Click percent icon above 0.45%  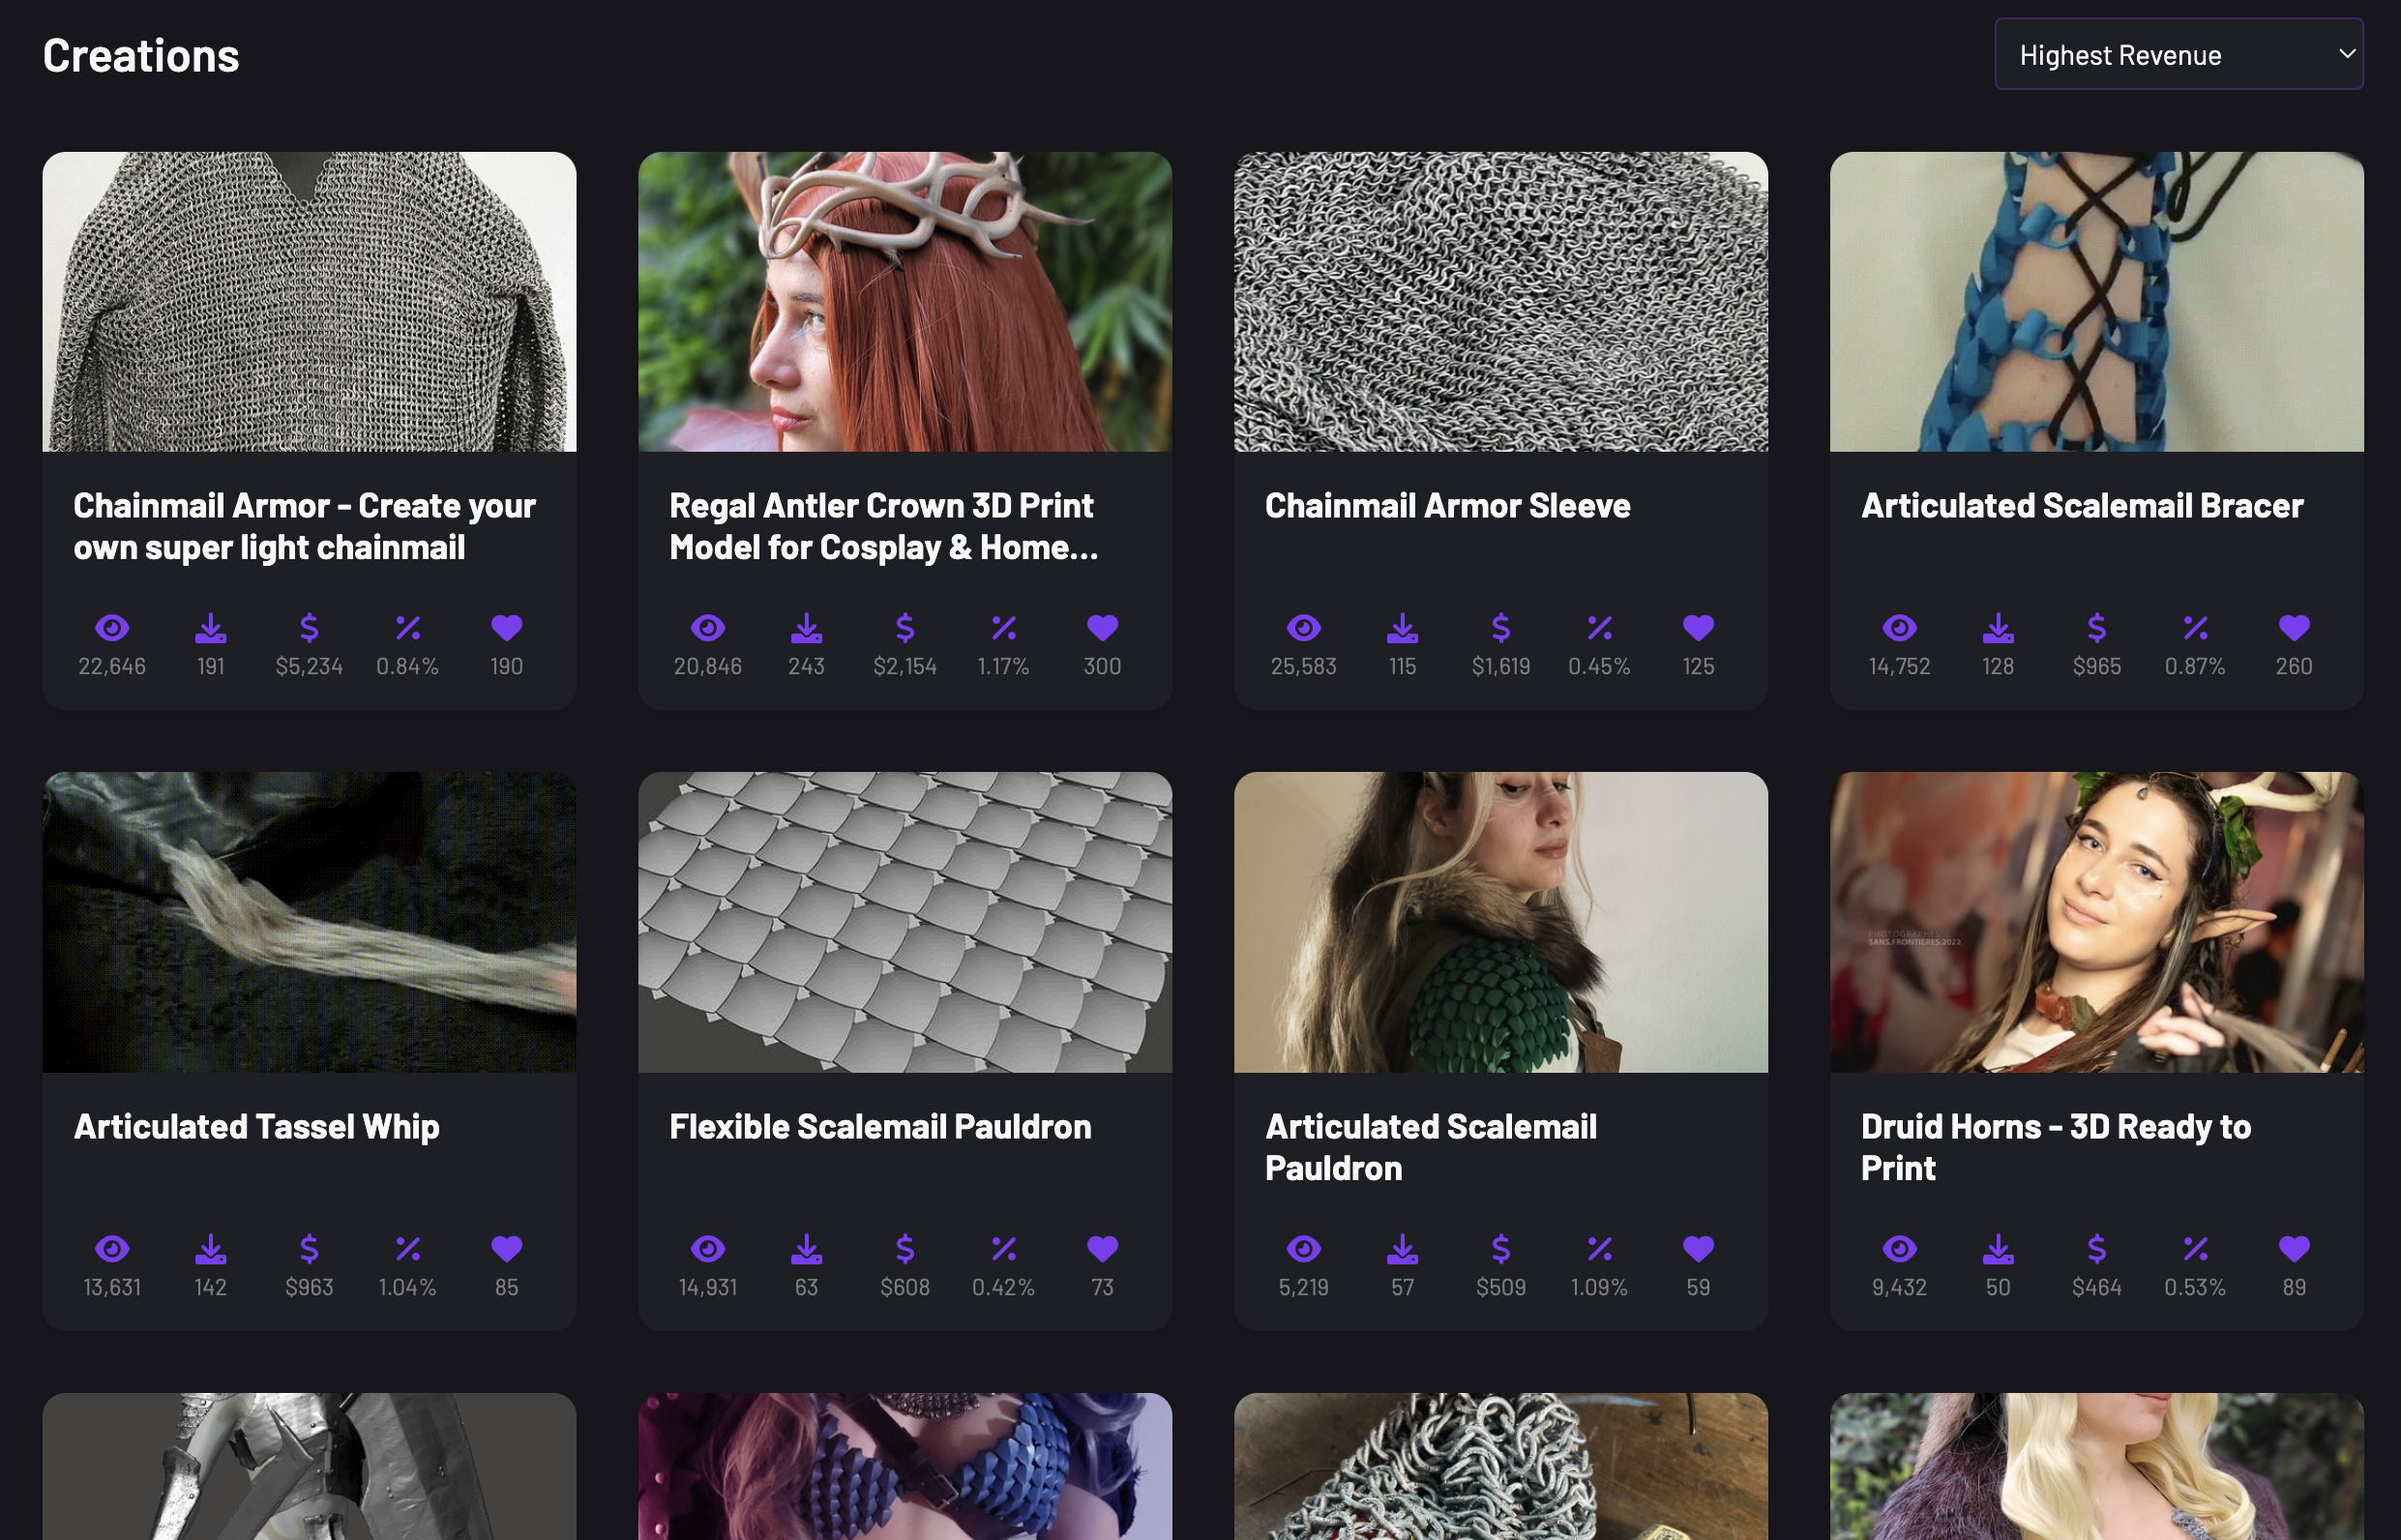point(1599,628)
